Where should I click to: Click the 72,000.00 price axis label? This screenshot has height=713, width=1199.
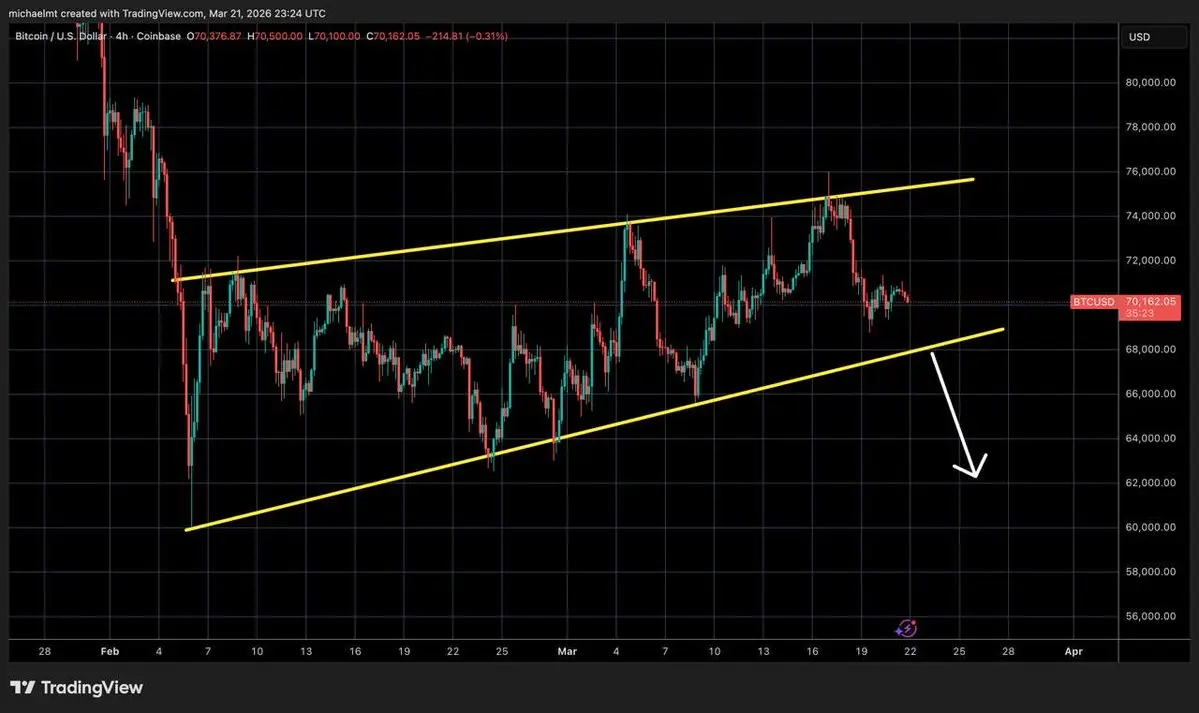point(1150,260)
